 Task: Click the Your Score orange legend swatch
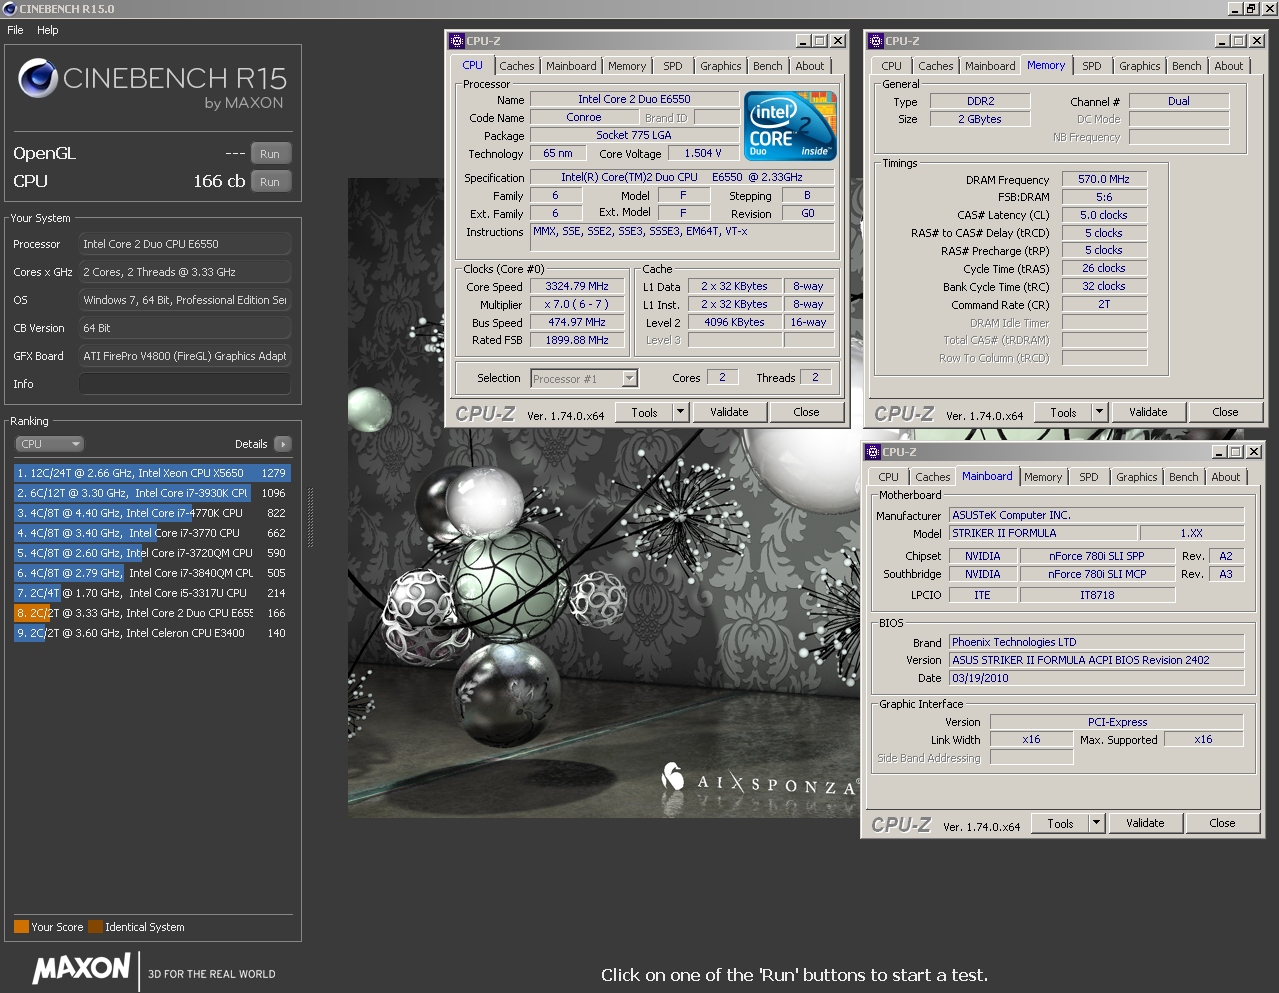[21, 927]
